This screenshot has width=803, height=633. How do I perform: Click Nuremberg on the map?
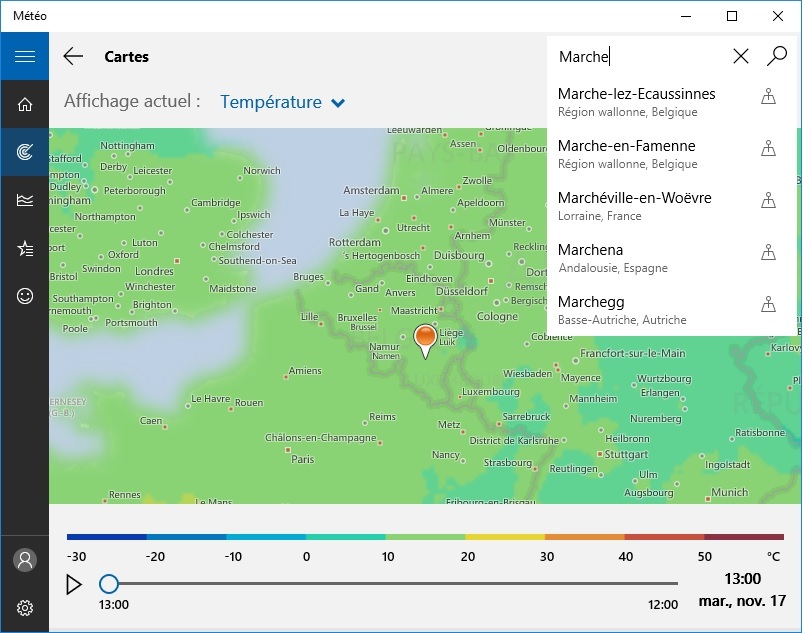[x=656, y=419]
